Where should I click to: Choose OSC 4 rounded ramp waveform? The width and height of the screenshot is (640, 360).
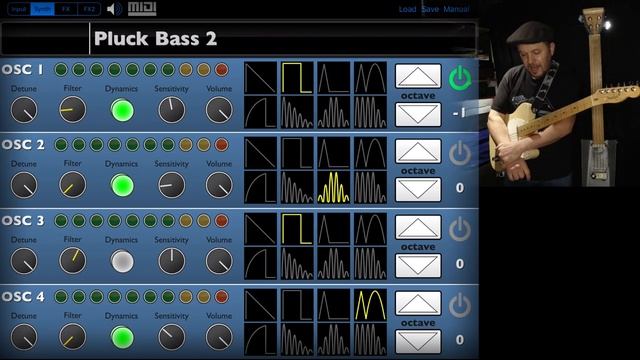pos(260,339)
